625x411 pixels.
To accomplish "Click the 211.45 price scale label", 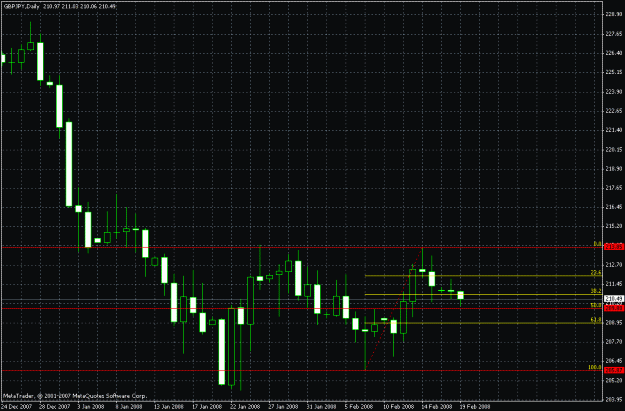I will (613, 284).
